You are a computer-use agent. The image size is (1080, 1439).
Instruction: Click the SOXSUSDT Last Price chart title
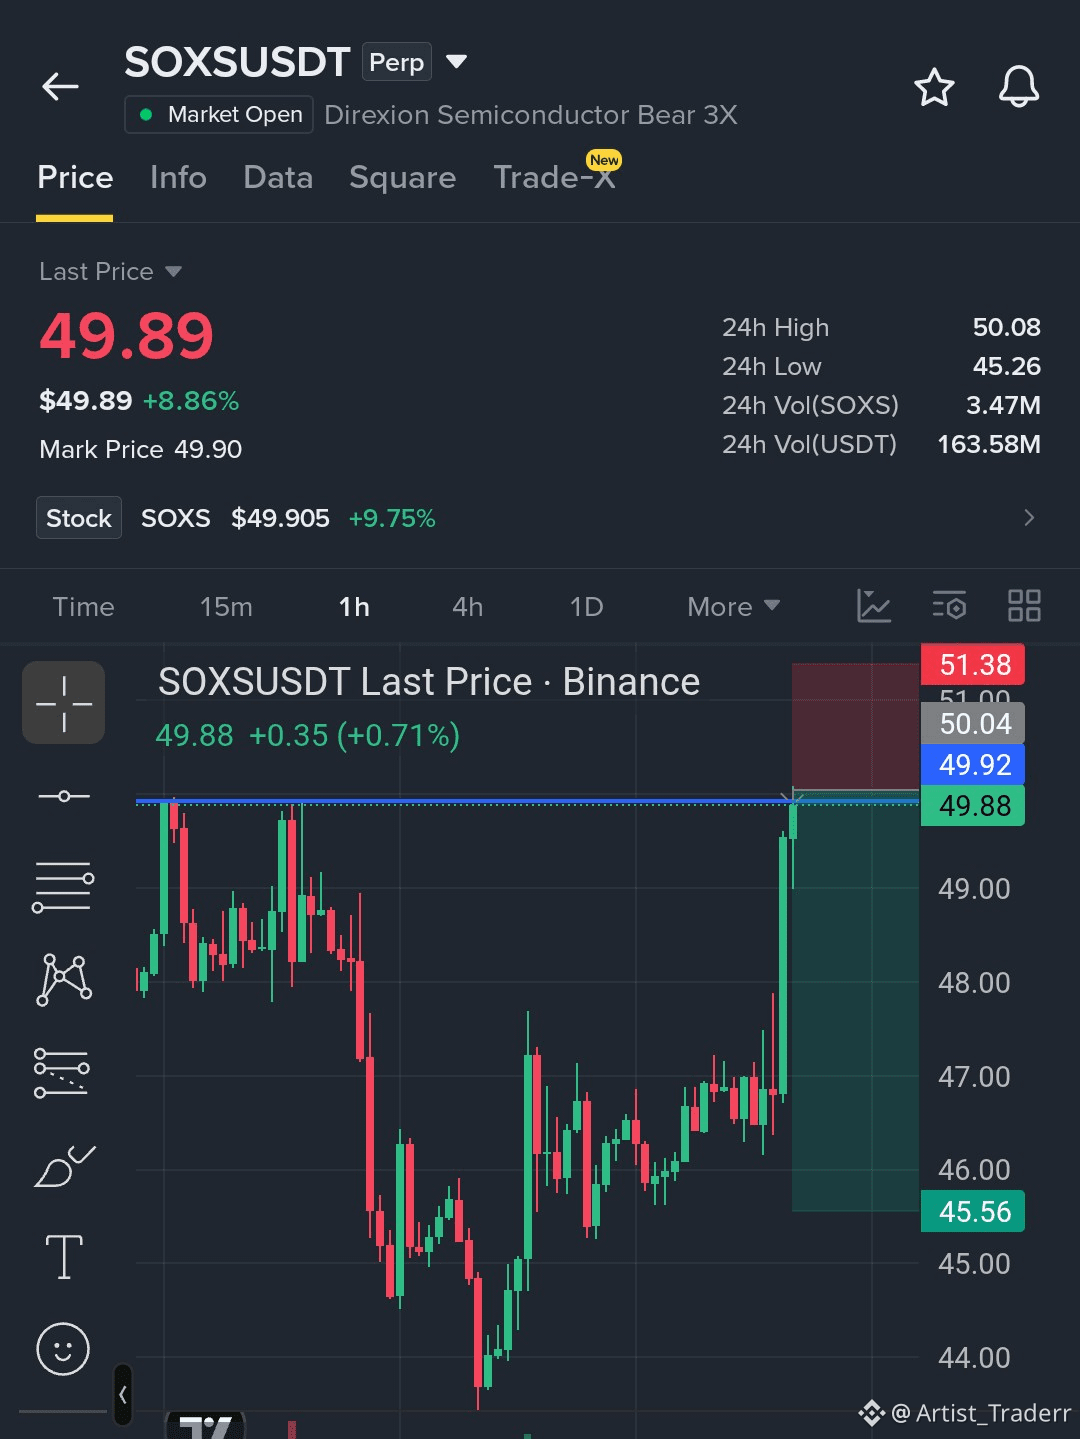[x=429, y=682]
